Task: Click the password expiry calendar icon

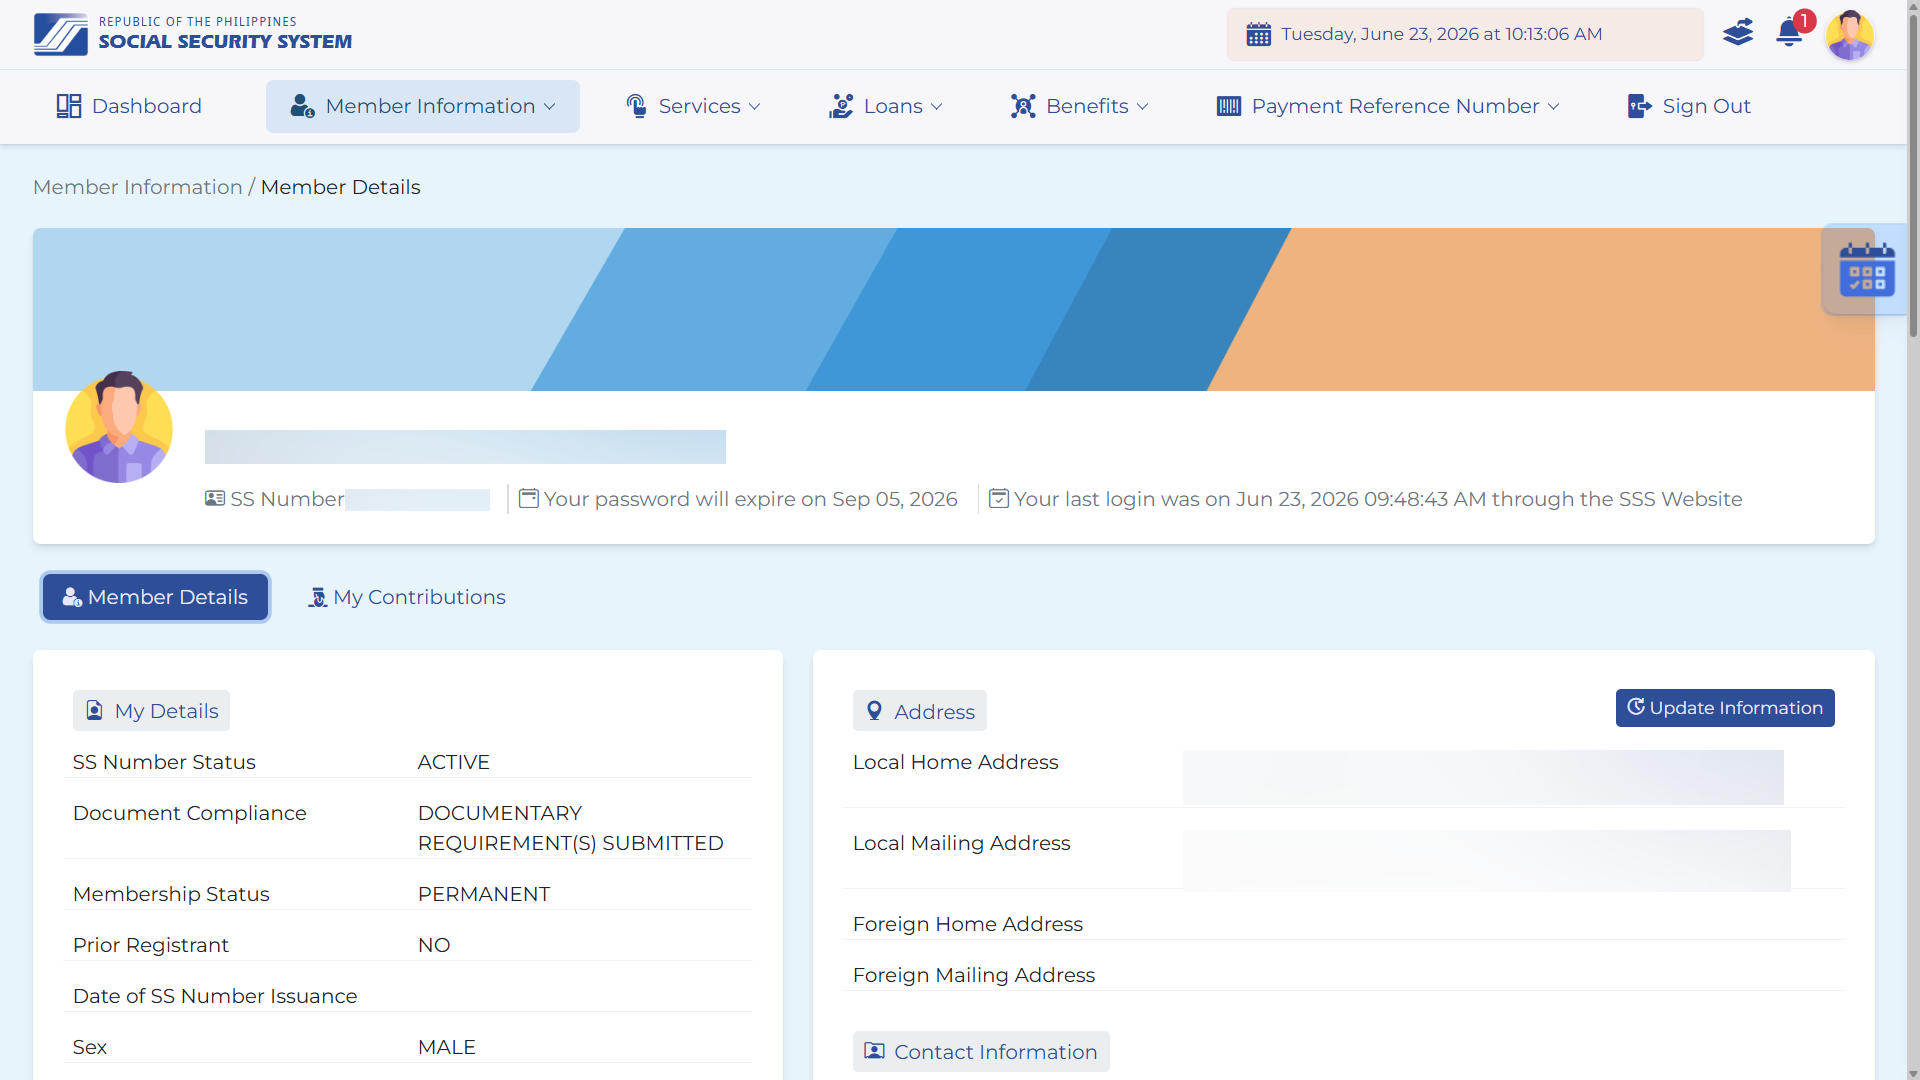Action: [528, 498]
